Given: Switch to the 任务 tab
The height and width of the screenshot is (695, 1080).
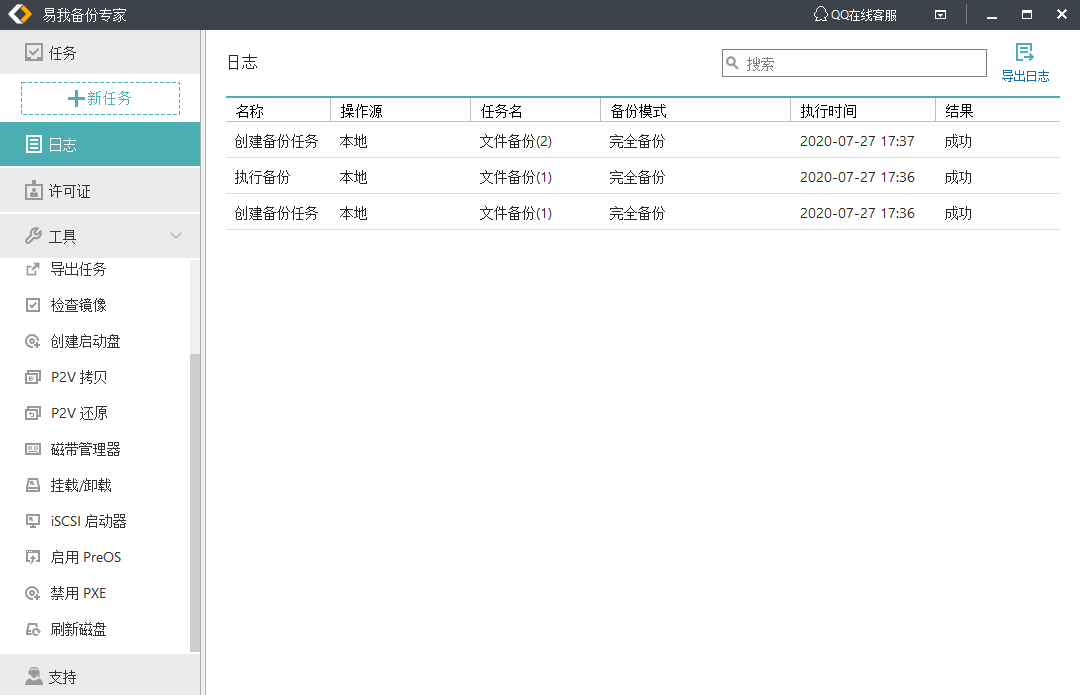Looking at the screenshot, I should pos(62,53).
